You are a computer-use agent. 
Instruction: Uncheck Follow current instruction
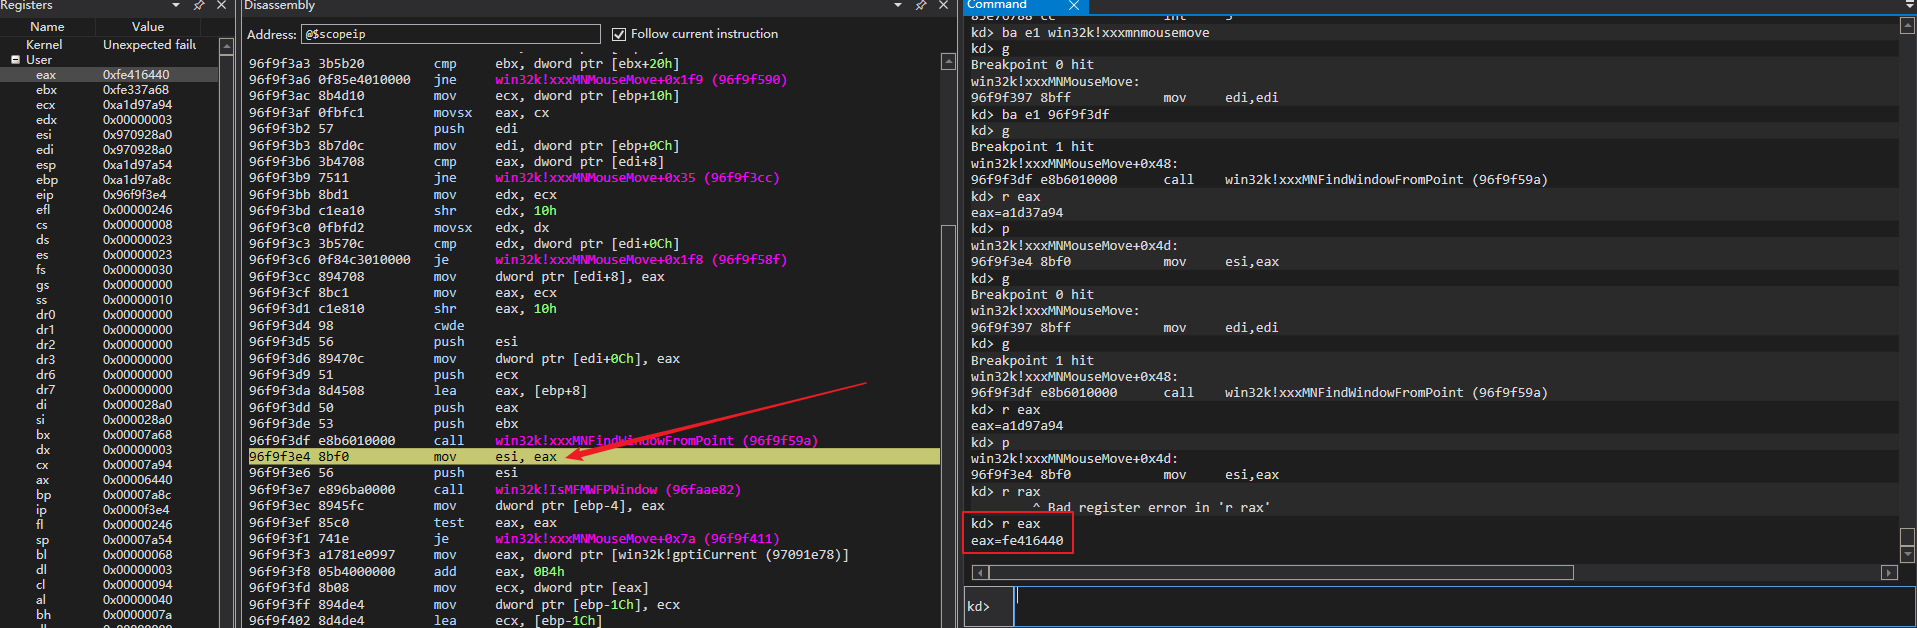coord(619,34)
